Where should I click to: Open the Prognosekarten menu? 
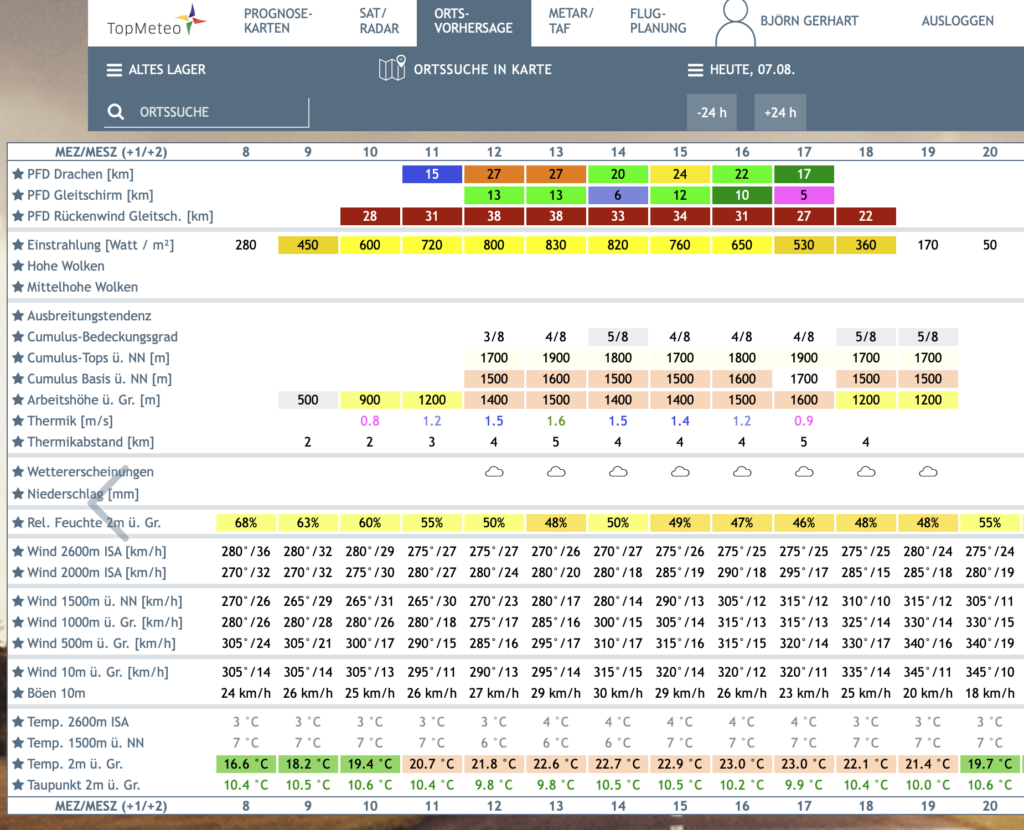(278, 21)
